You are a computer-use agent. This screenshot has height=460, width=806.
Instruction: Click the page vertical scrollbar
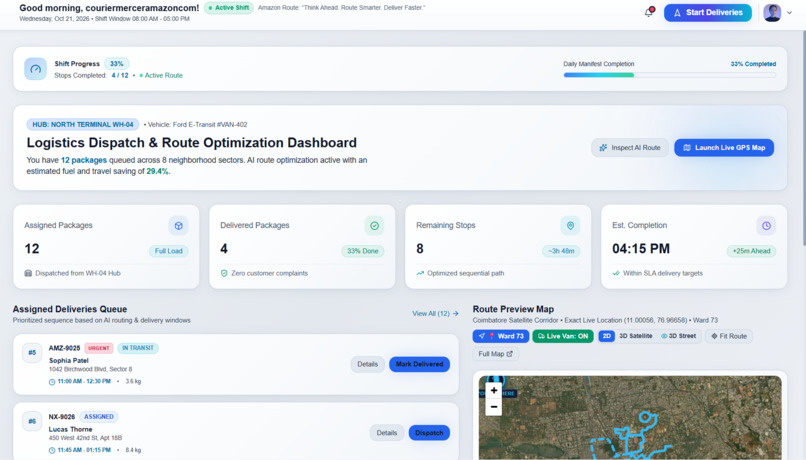click(x=803, y=139)
